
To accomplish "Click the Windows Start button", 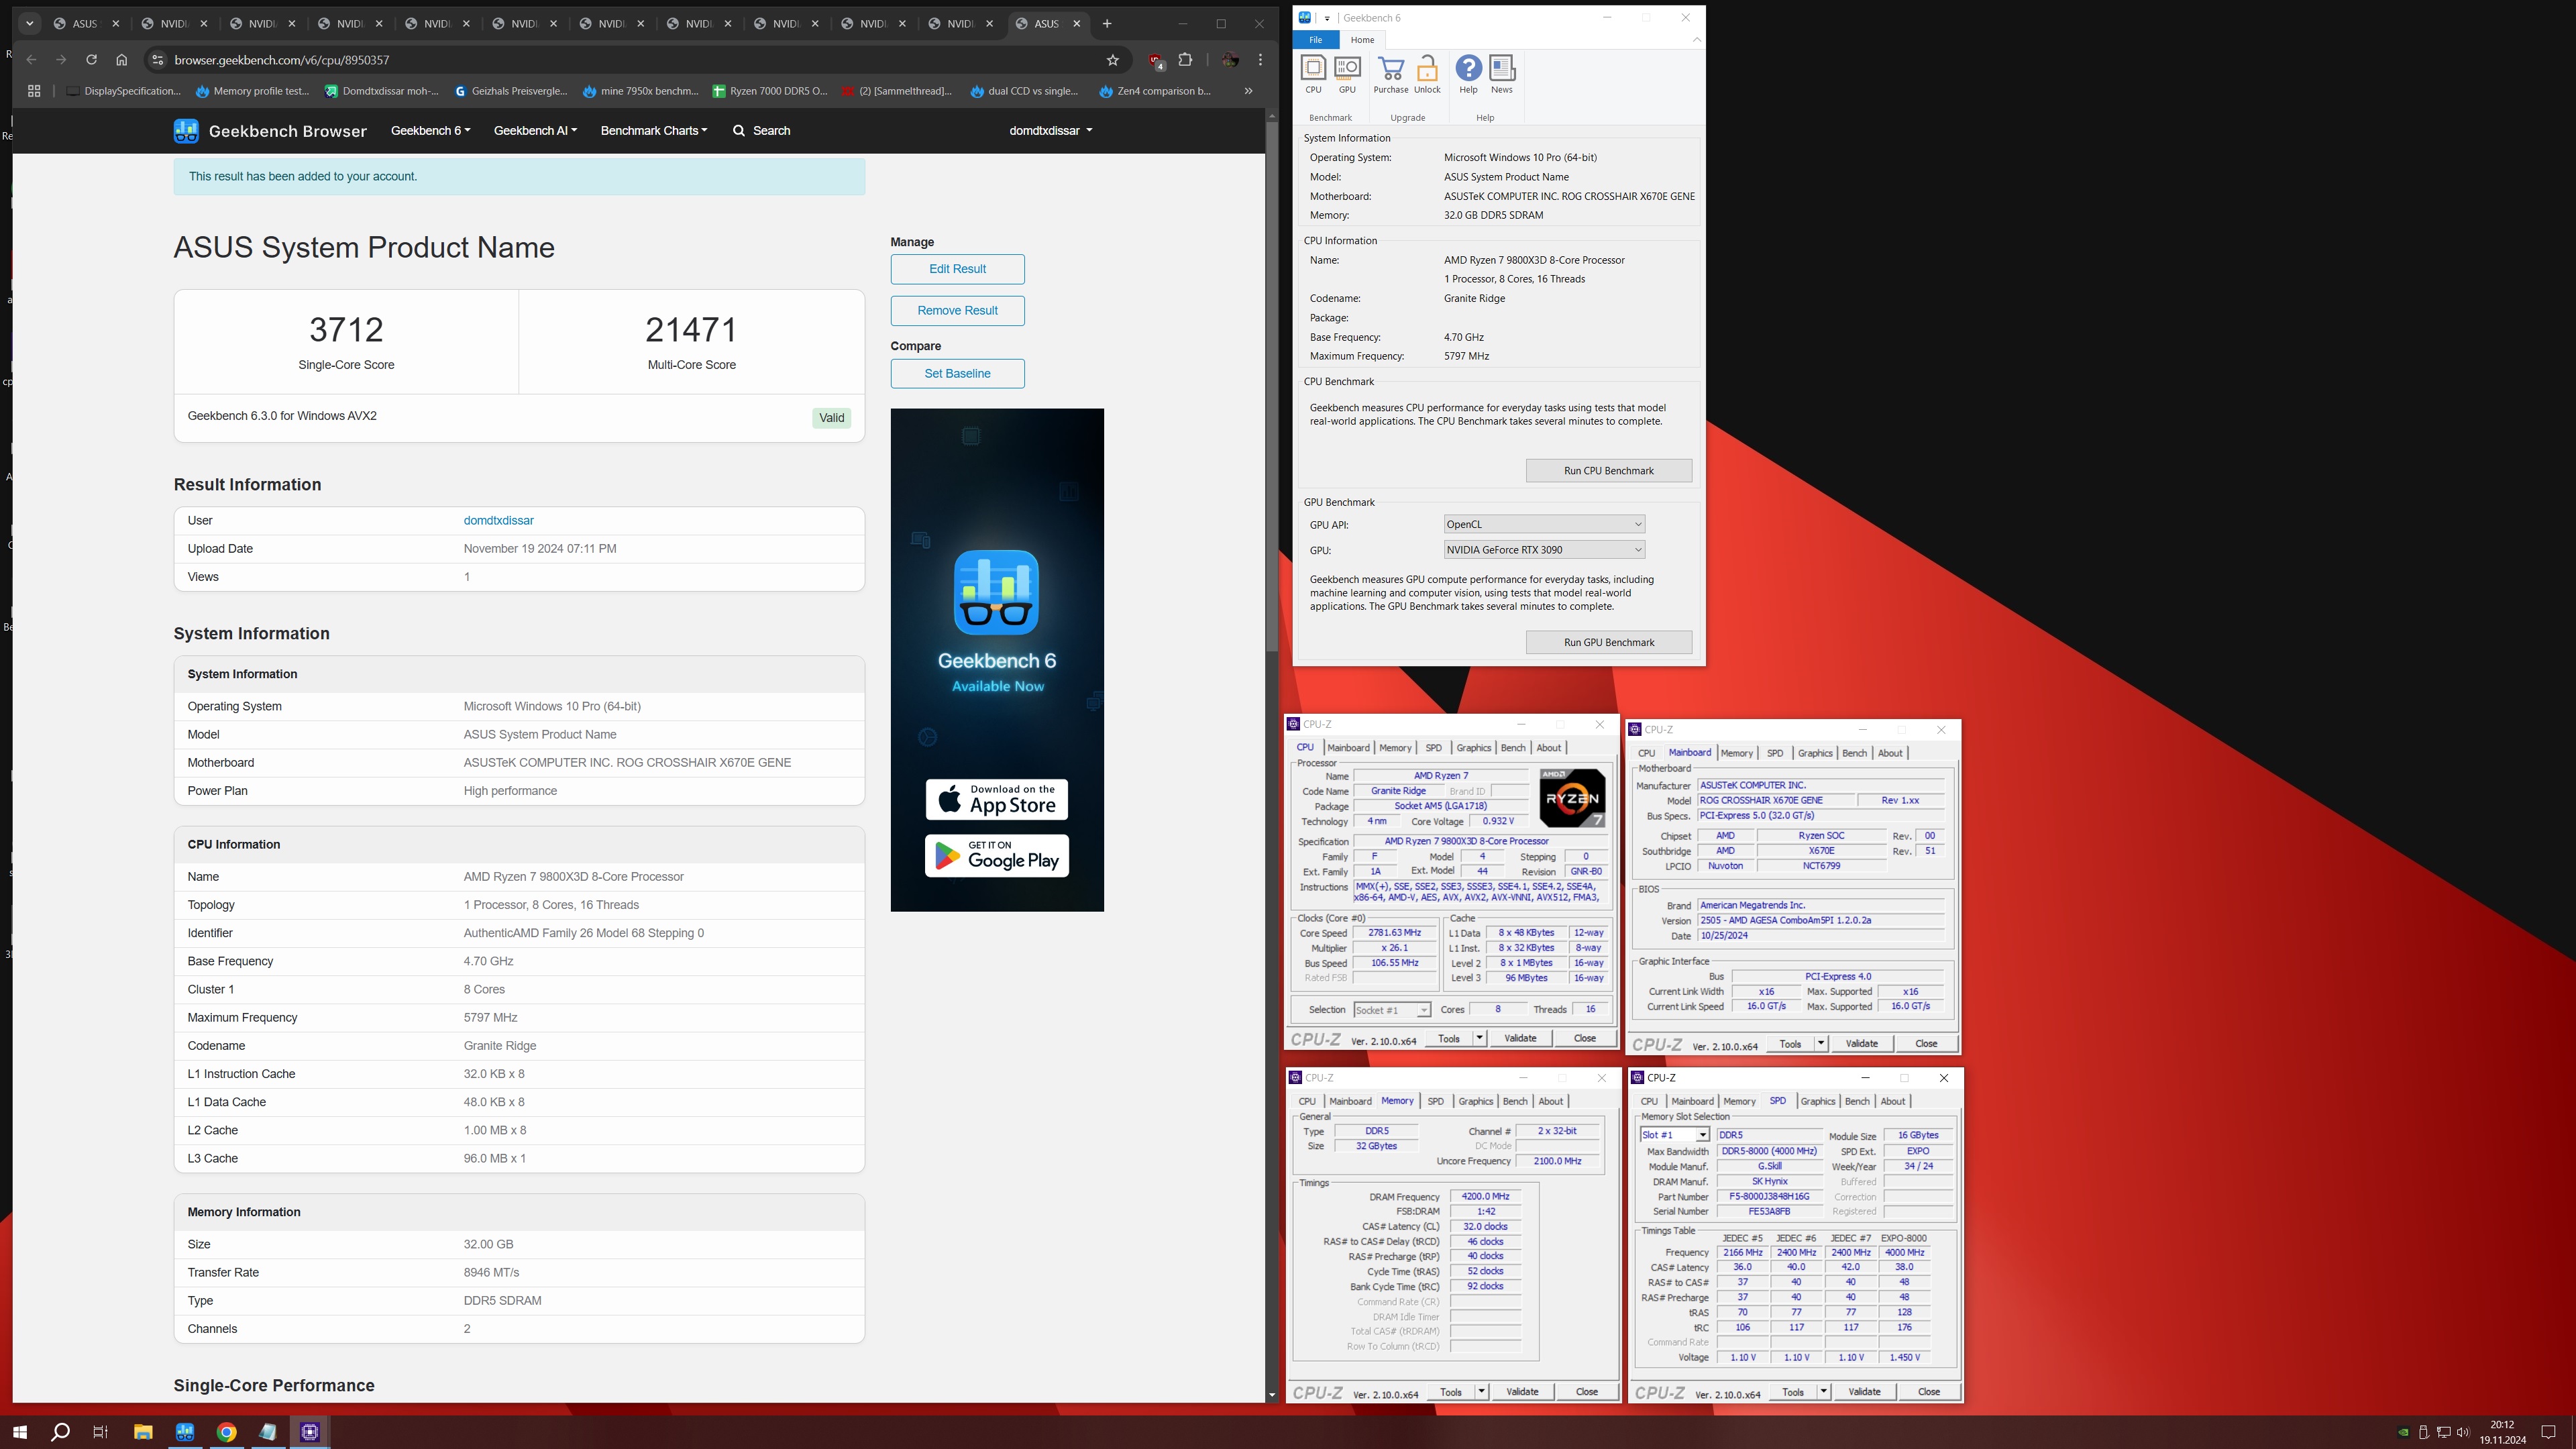I will 20,1432.
